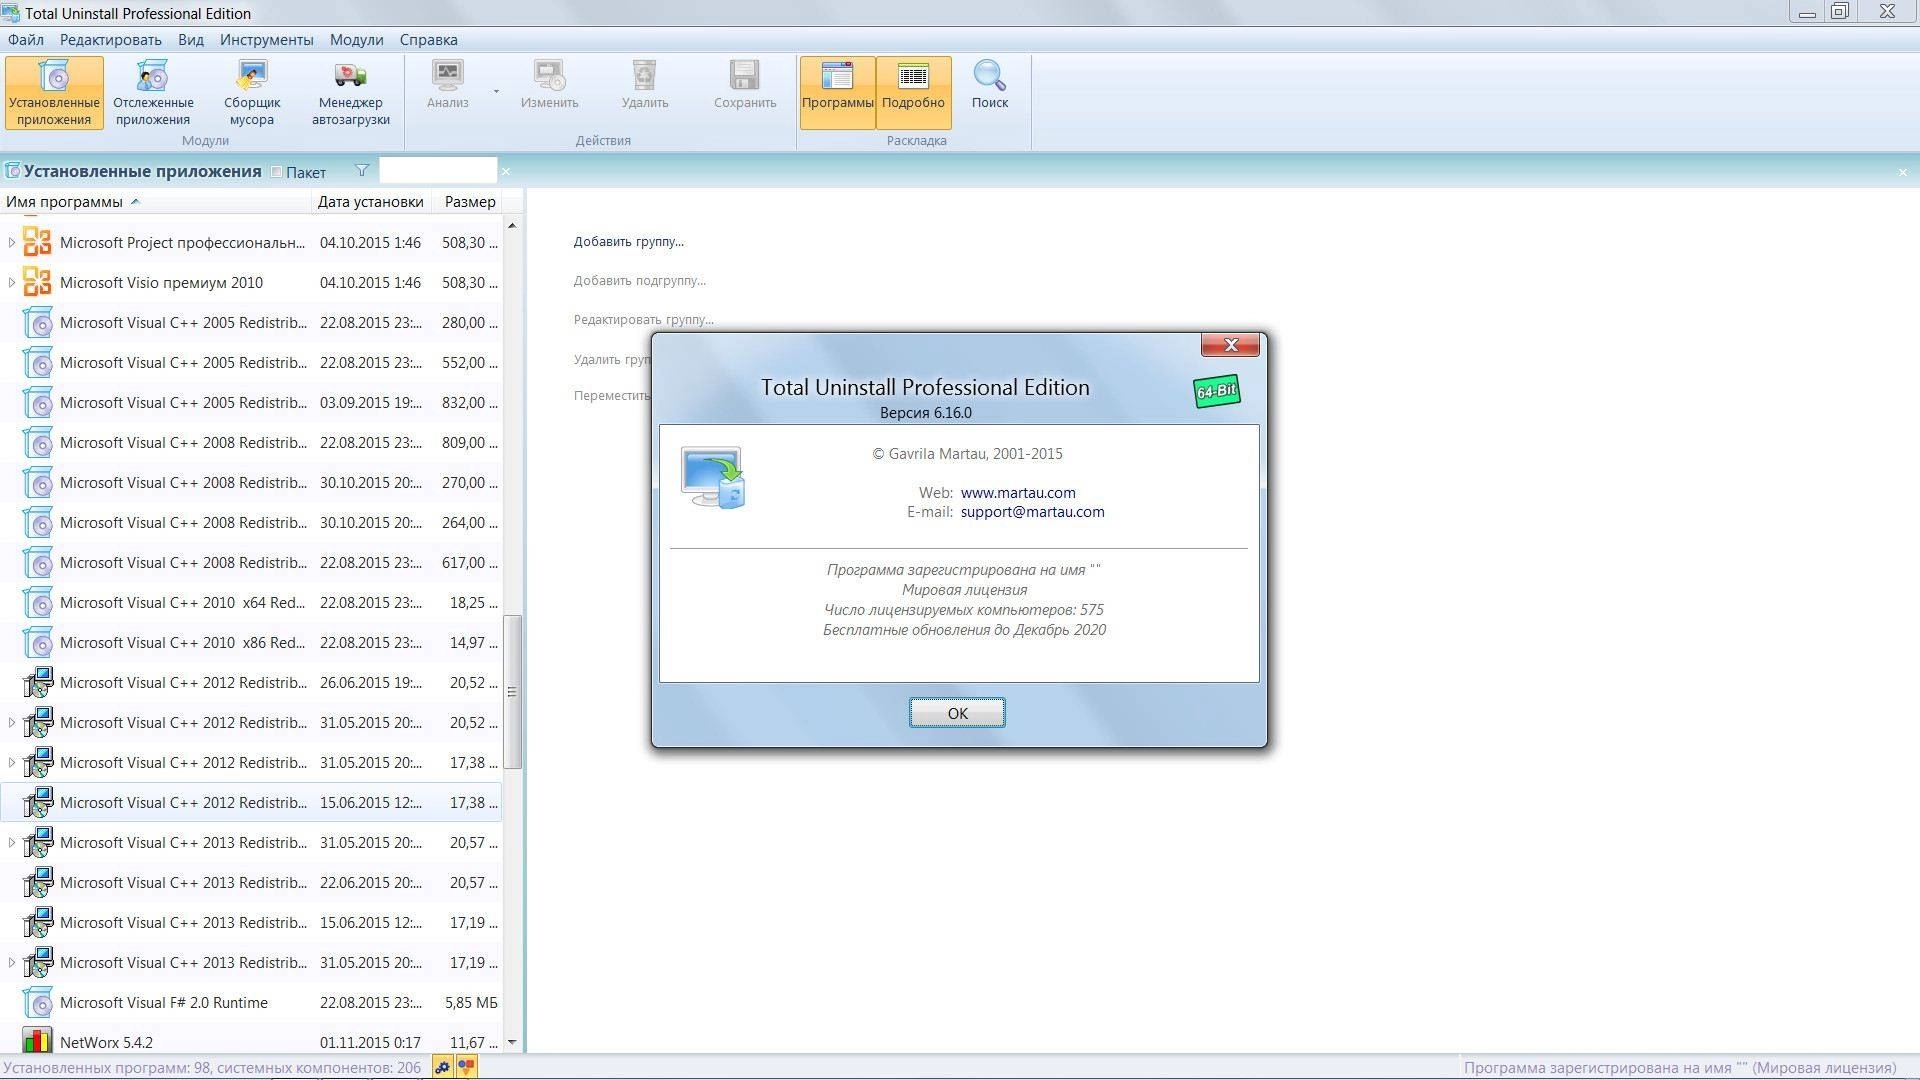The height and width of the screenshot is (1080, 1920).
Task: Open the Редактировать menu
Action: [110, 40]
